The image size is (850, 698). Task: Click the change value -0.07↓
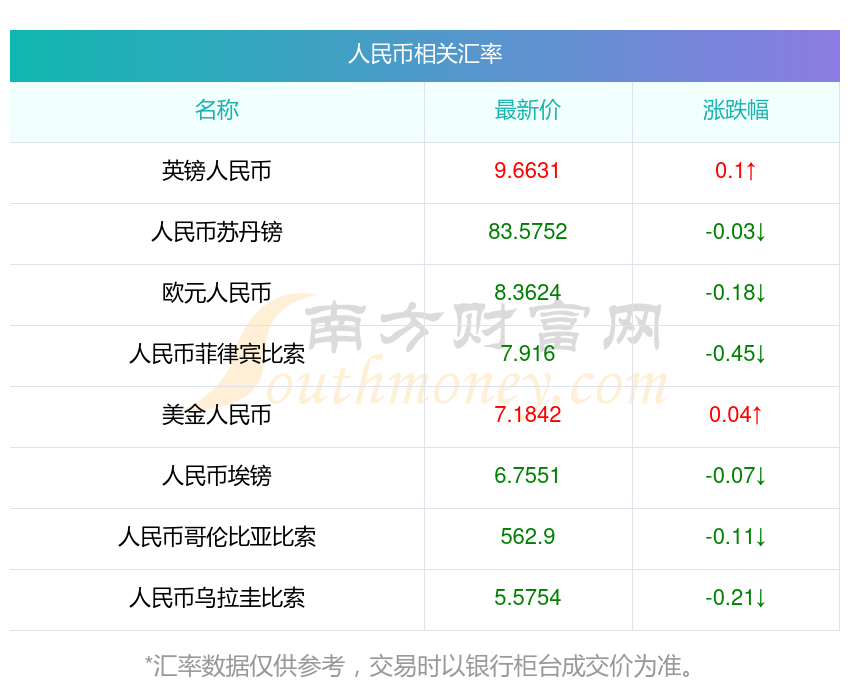coord(736,476)
